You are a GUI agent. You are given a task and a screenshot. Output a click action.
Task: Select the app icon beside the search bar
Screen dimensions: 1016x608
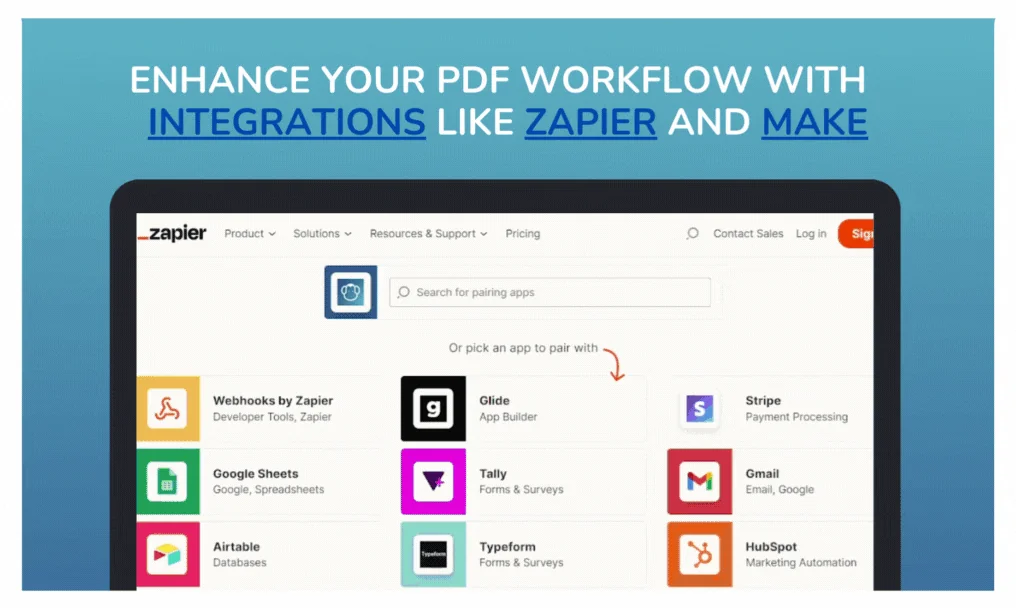(350, 292)
